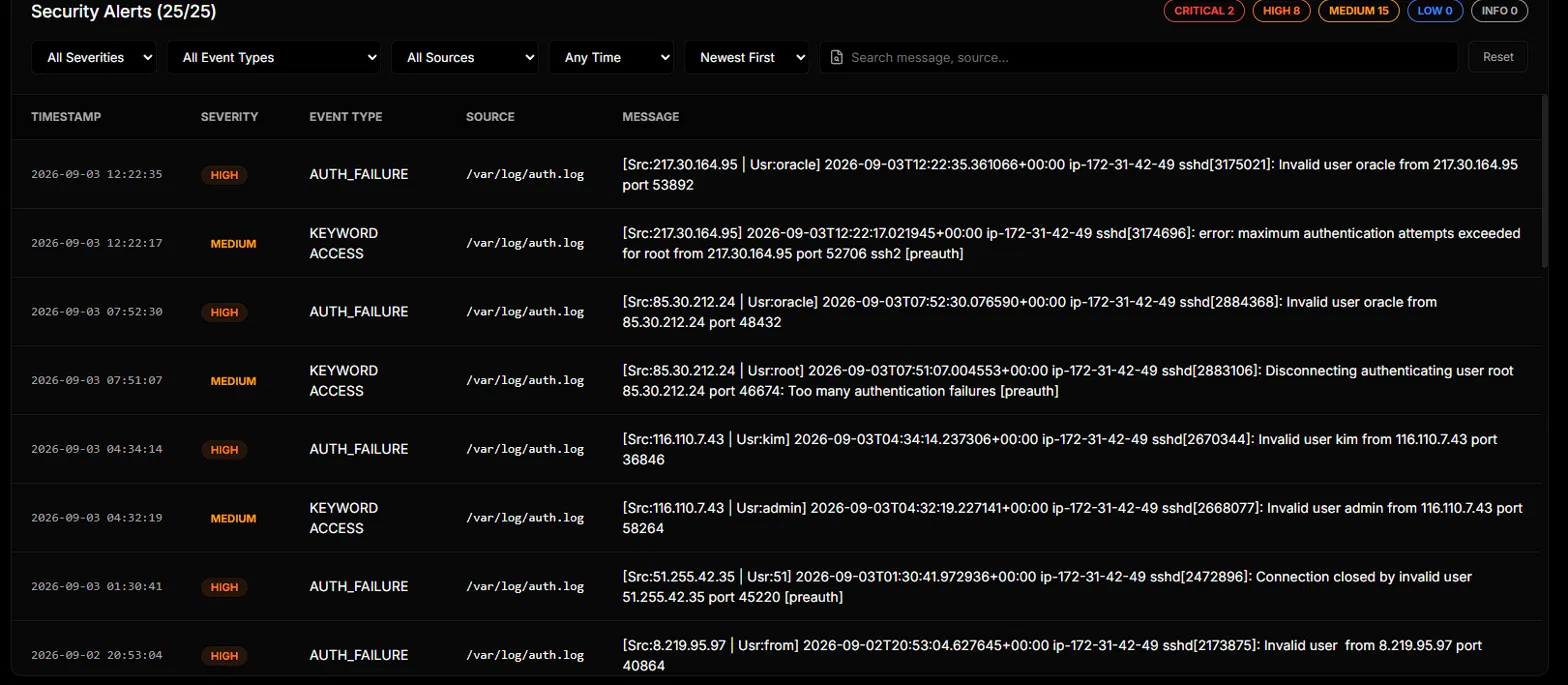Sort by the TIMESTAMP column header

tap(66, 117)
